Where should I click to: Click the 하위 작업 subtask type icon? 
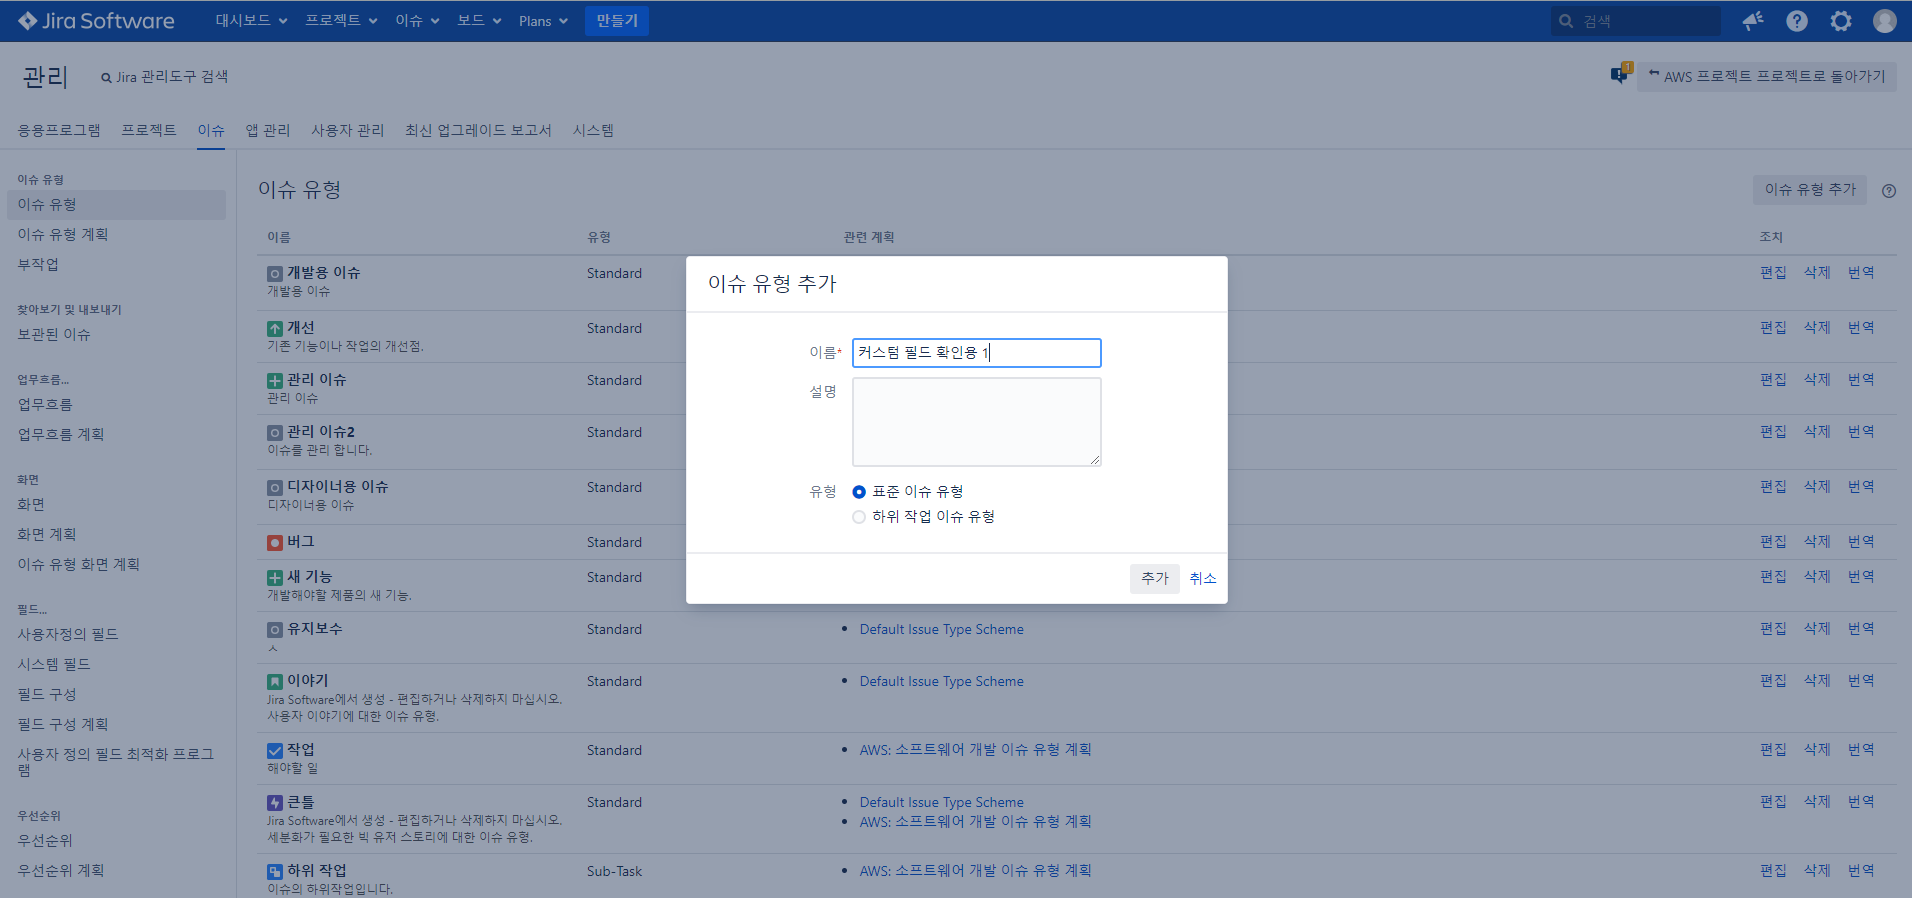(275, 872)
